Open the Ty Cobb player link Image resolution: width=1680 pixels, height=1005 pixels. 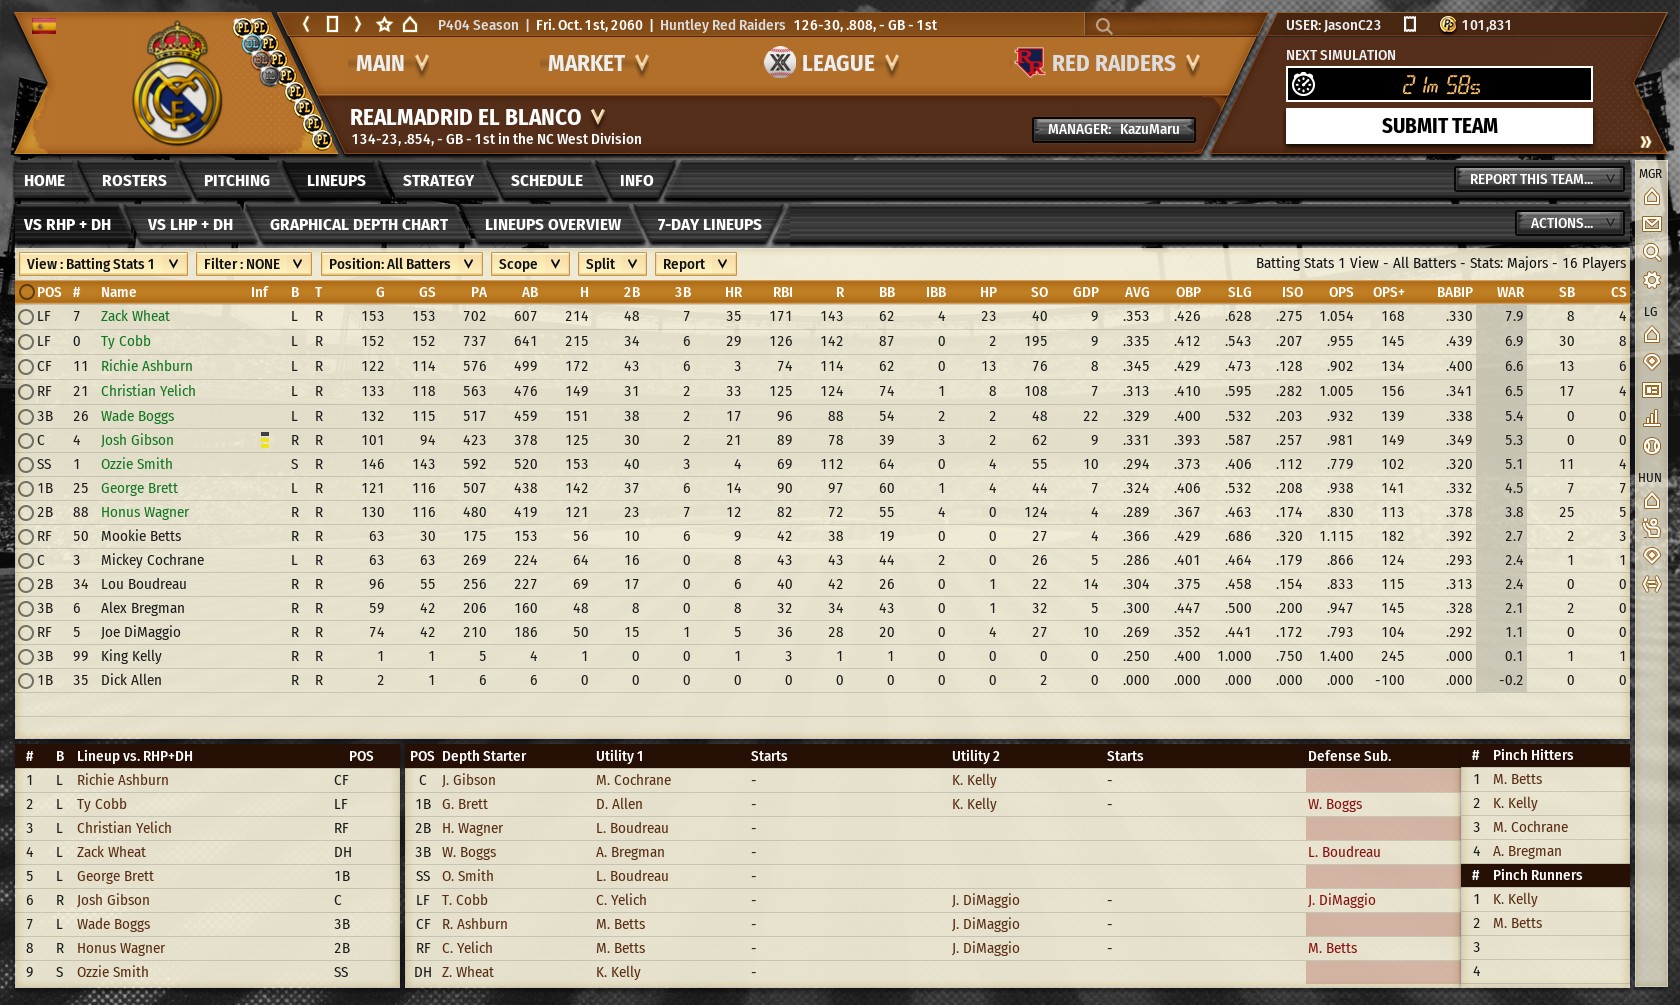coord(125,341)
